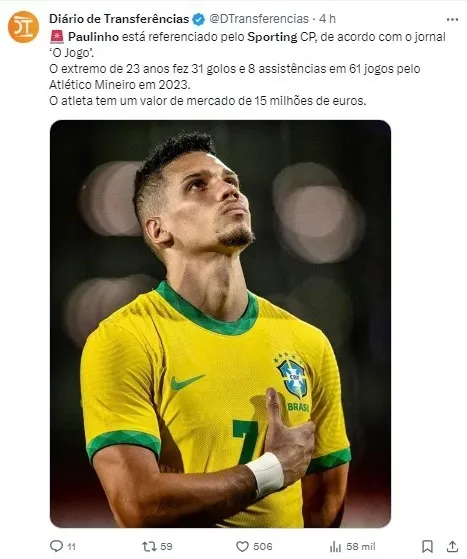This screenshot has width=467, height=559.
Task: Open the three-dot more options menu
Action: (x=452, y=20)
